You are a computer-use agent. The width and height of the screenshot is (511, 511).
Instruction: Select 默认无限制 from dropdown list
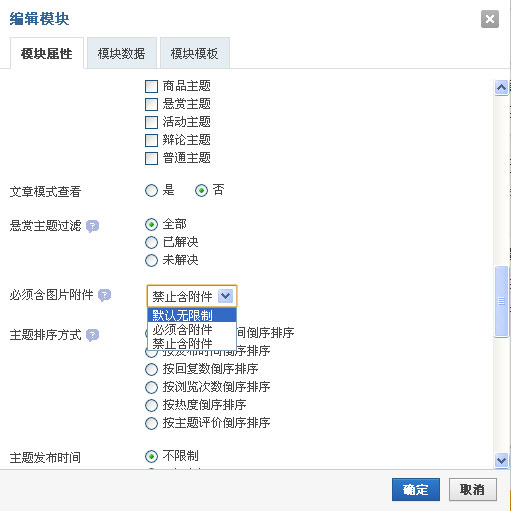[x=192, y=315]
